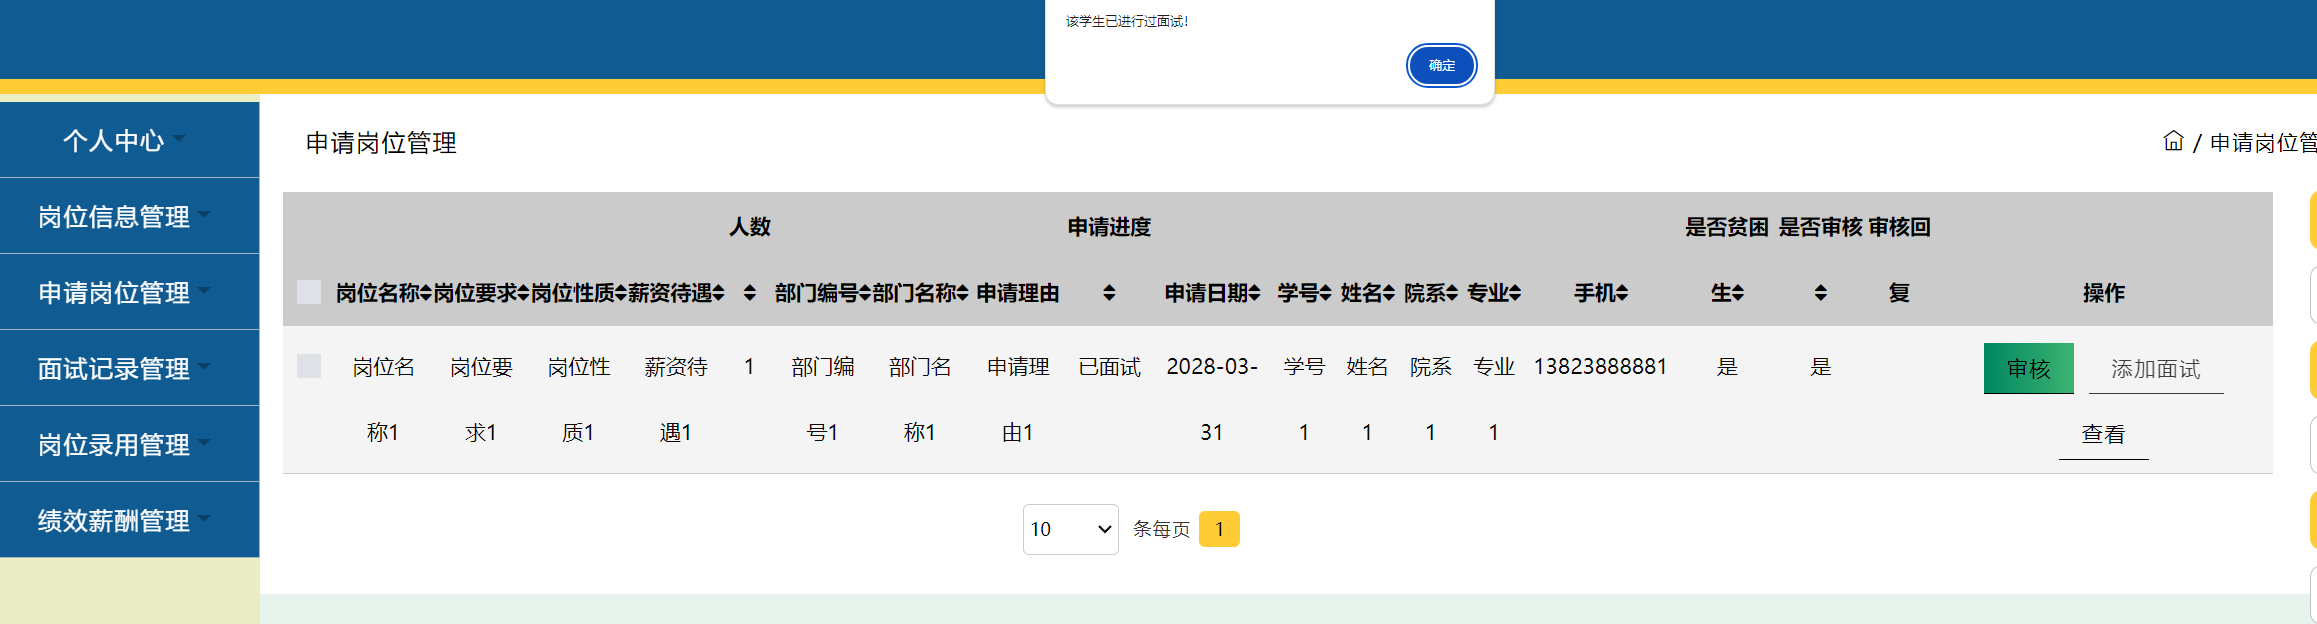This screenshot has width=2317, height=624.
Task: Expand the caret next to 绩效薪酬管理
Action: [x=204, y=518]
